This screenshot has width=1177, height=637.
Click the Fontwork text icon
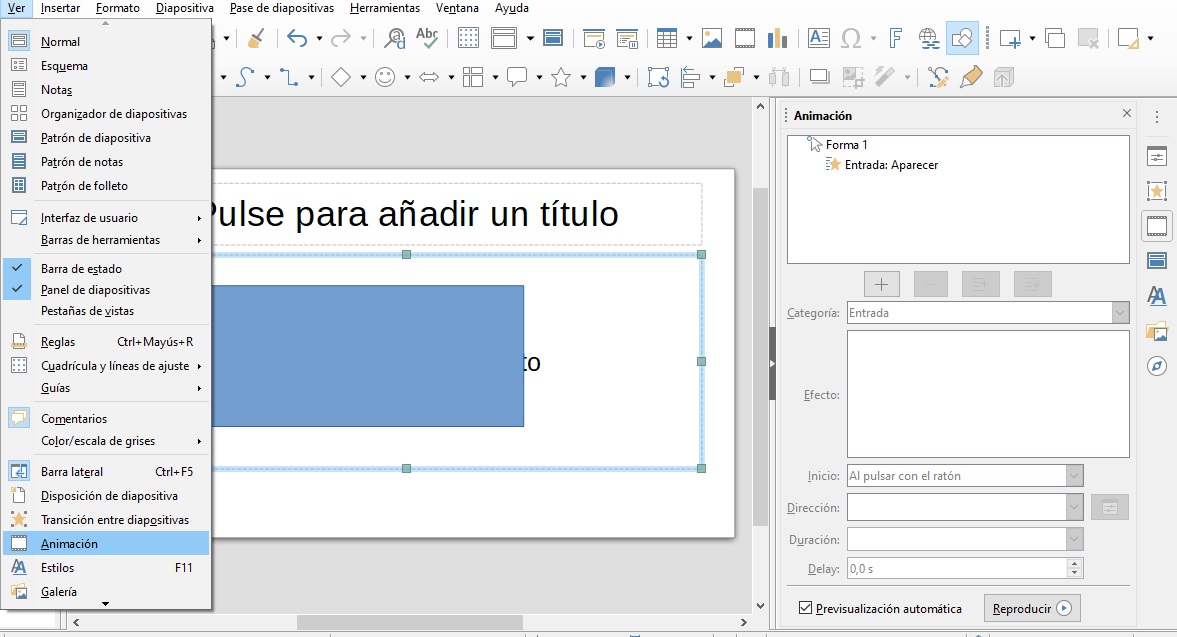point(896,38)
